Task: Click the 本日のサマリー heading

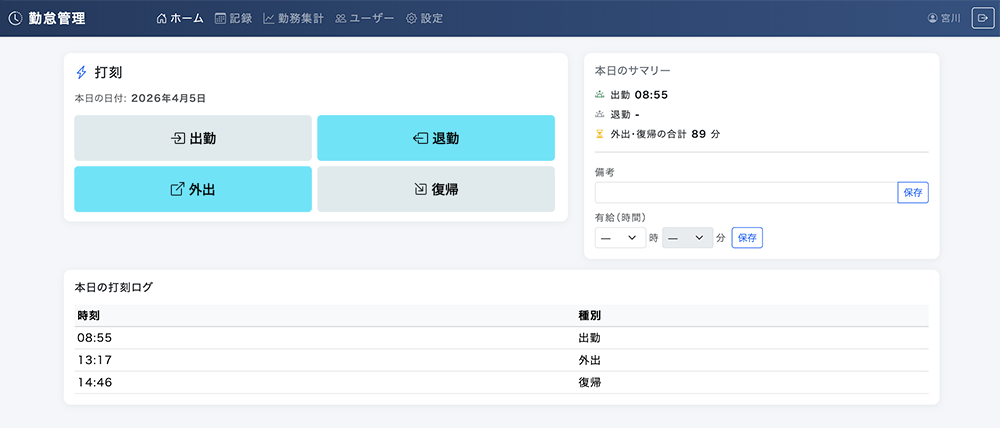Action: 633,70
